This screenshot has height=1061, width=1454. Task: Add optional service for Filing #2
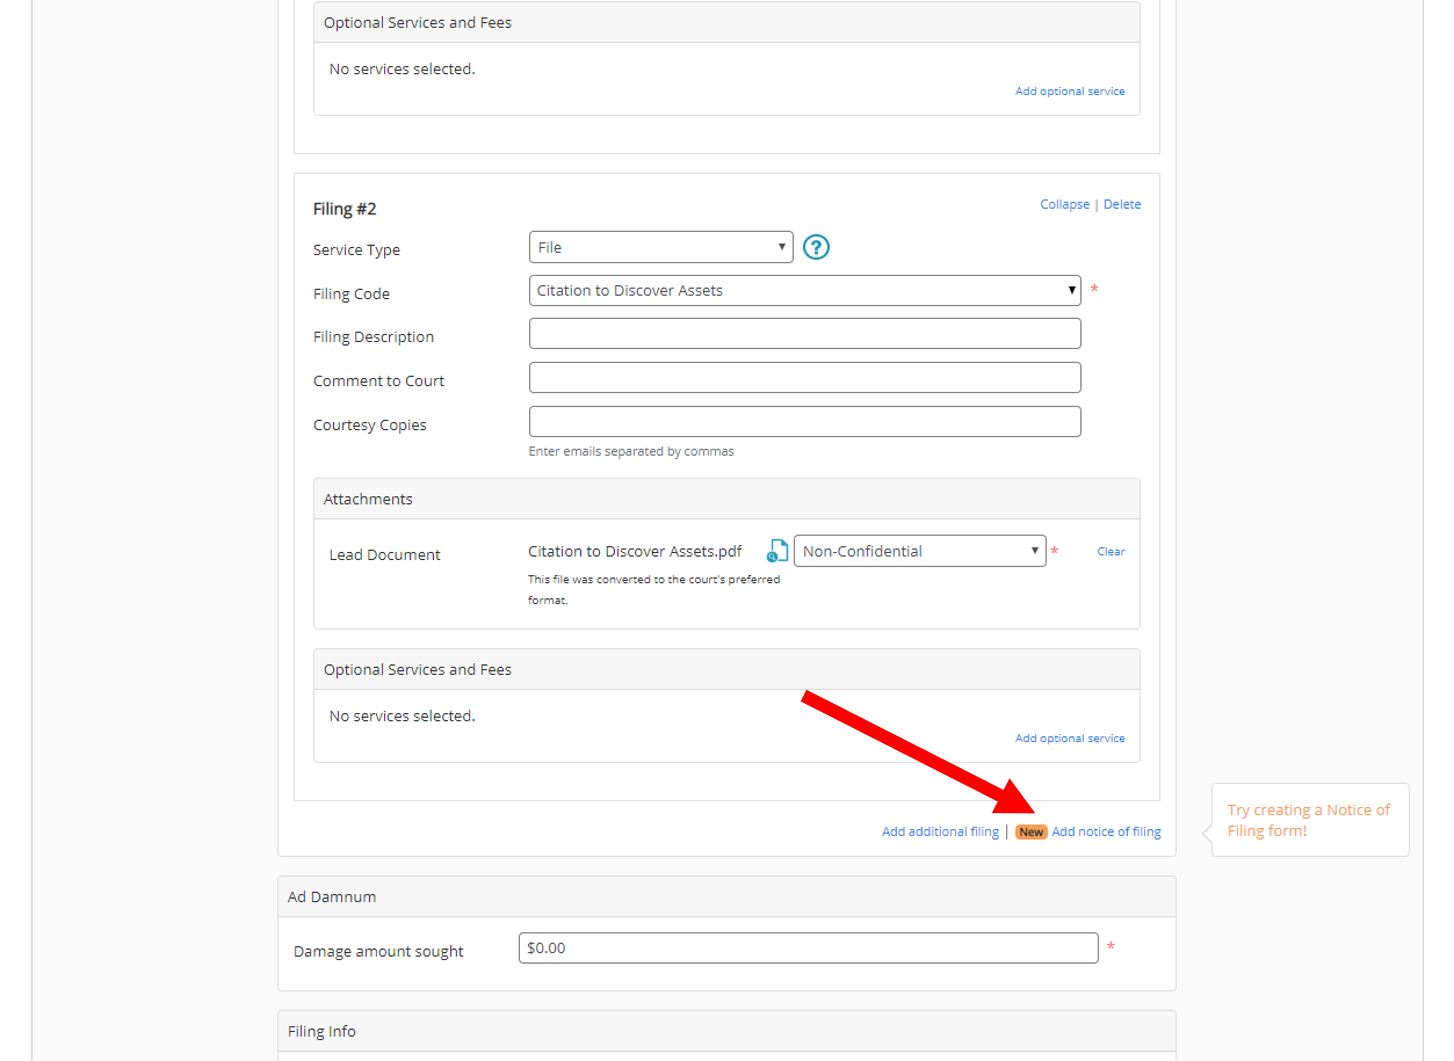pyautogui.click(x=1069, y=738)
